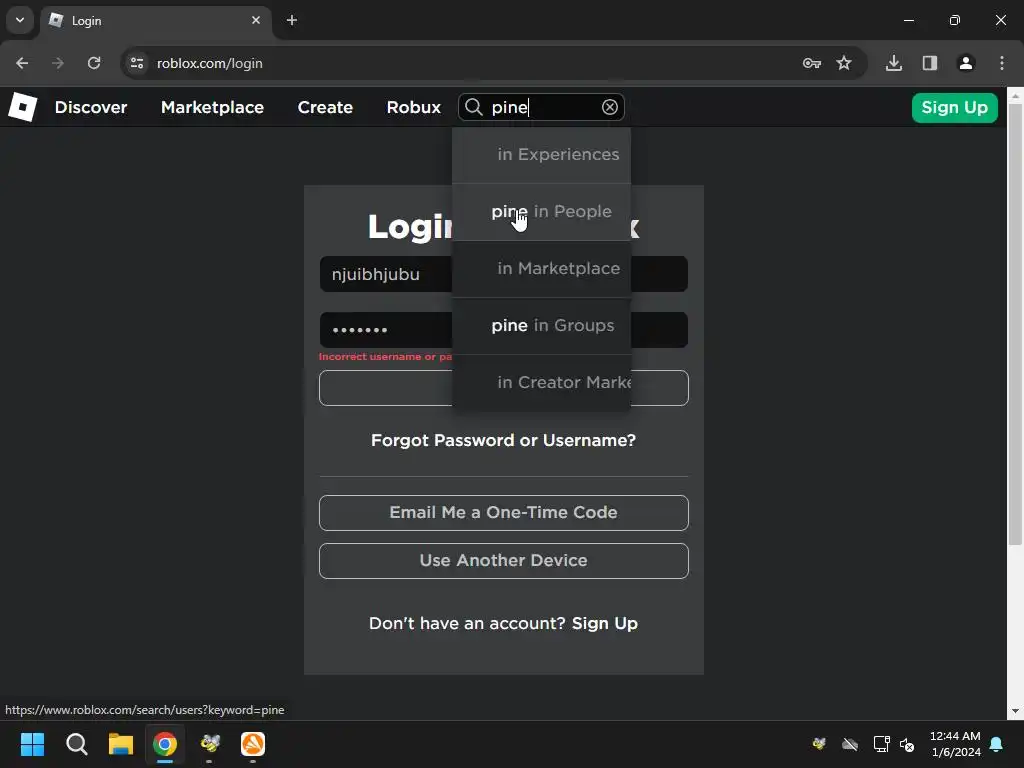
Task: Open the Create nav item
Action: (325, 107)
